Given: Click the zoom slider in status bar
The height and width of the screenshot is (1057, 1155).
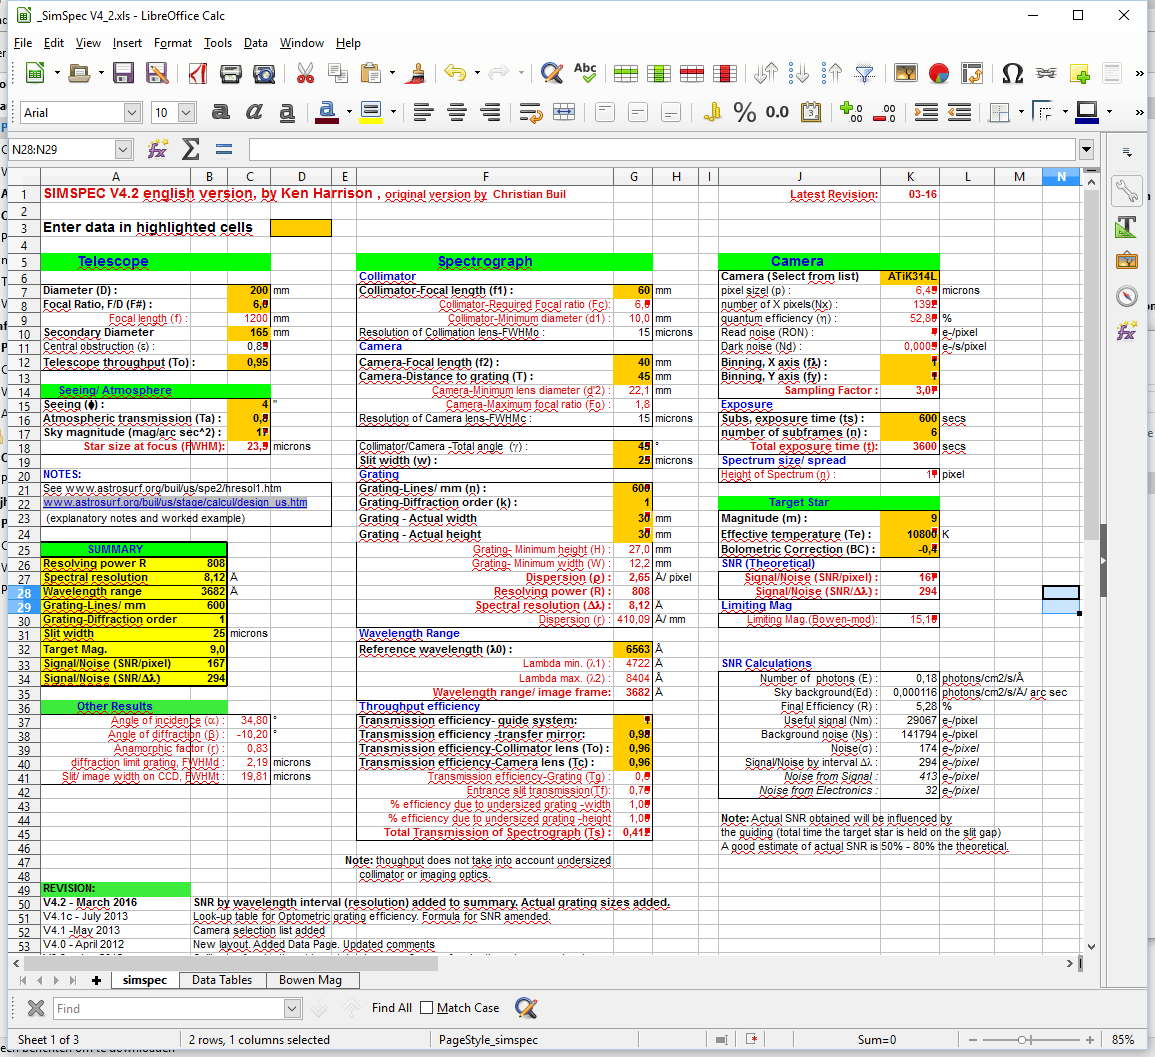Looking at the screenshot, I should coord(1021,1040).
